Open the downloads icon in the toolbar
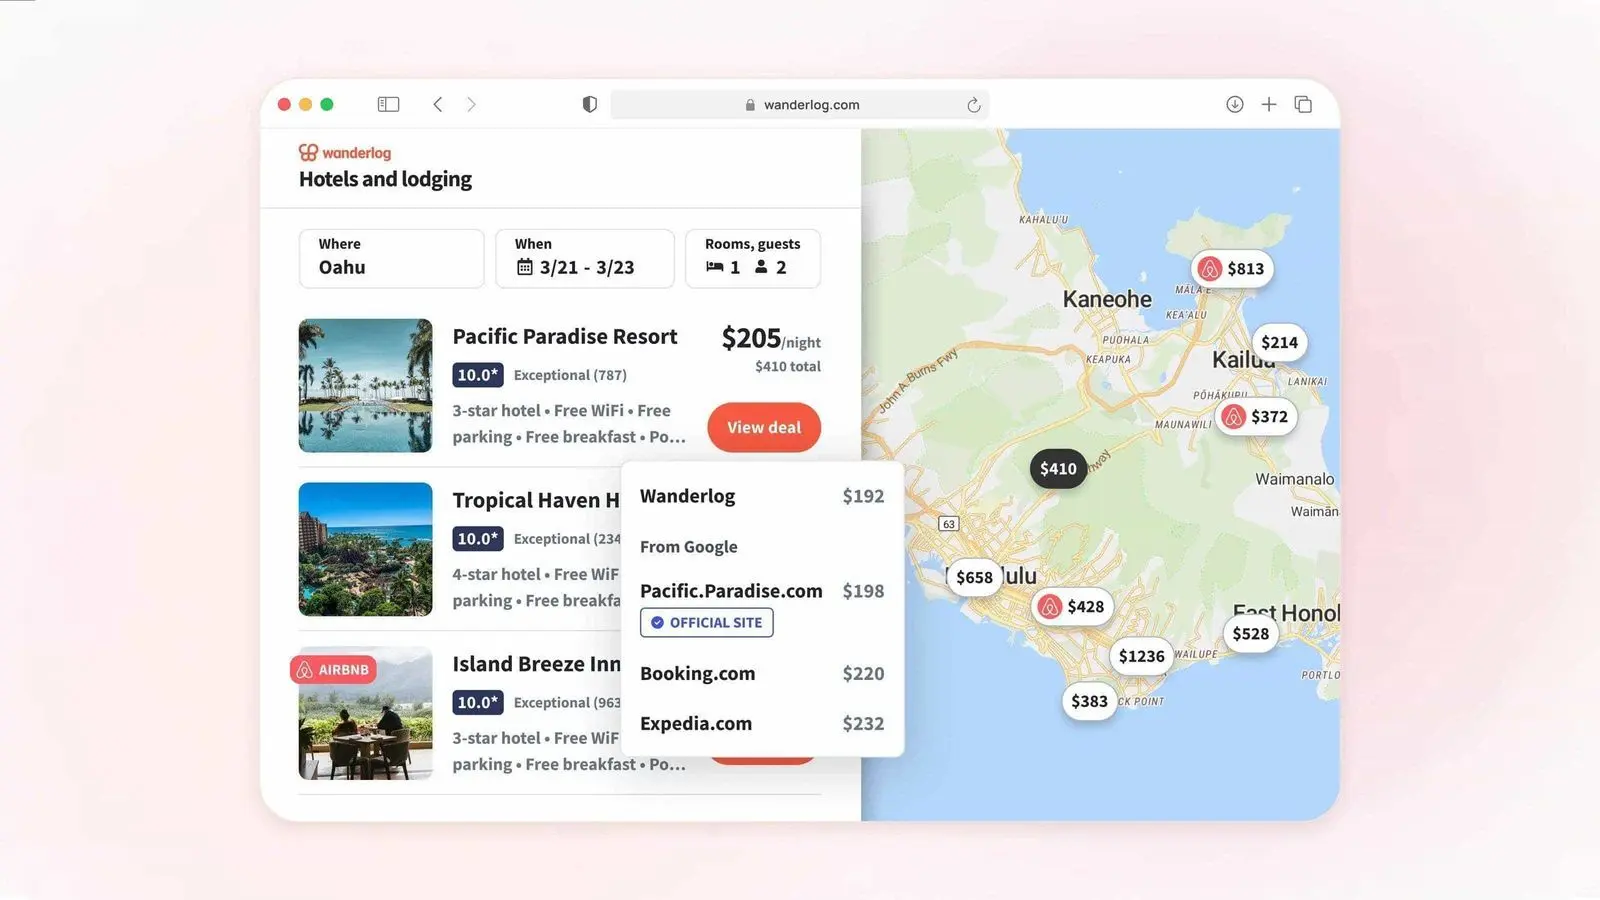The height and width of the screenshot is (900, 1600). [x=1235, y=104]
